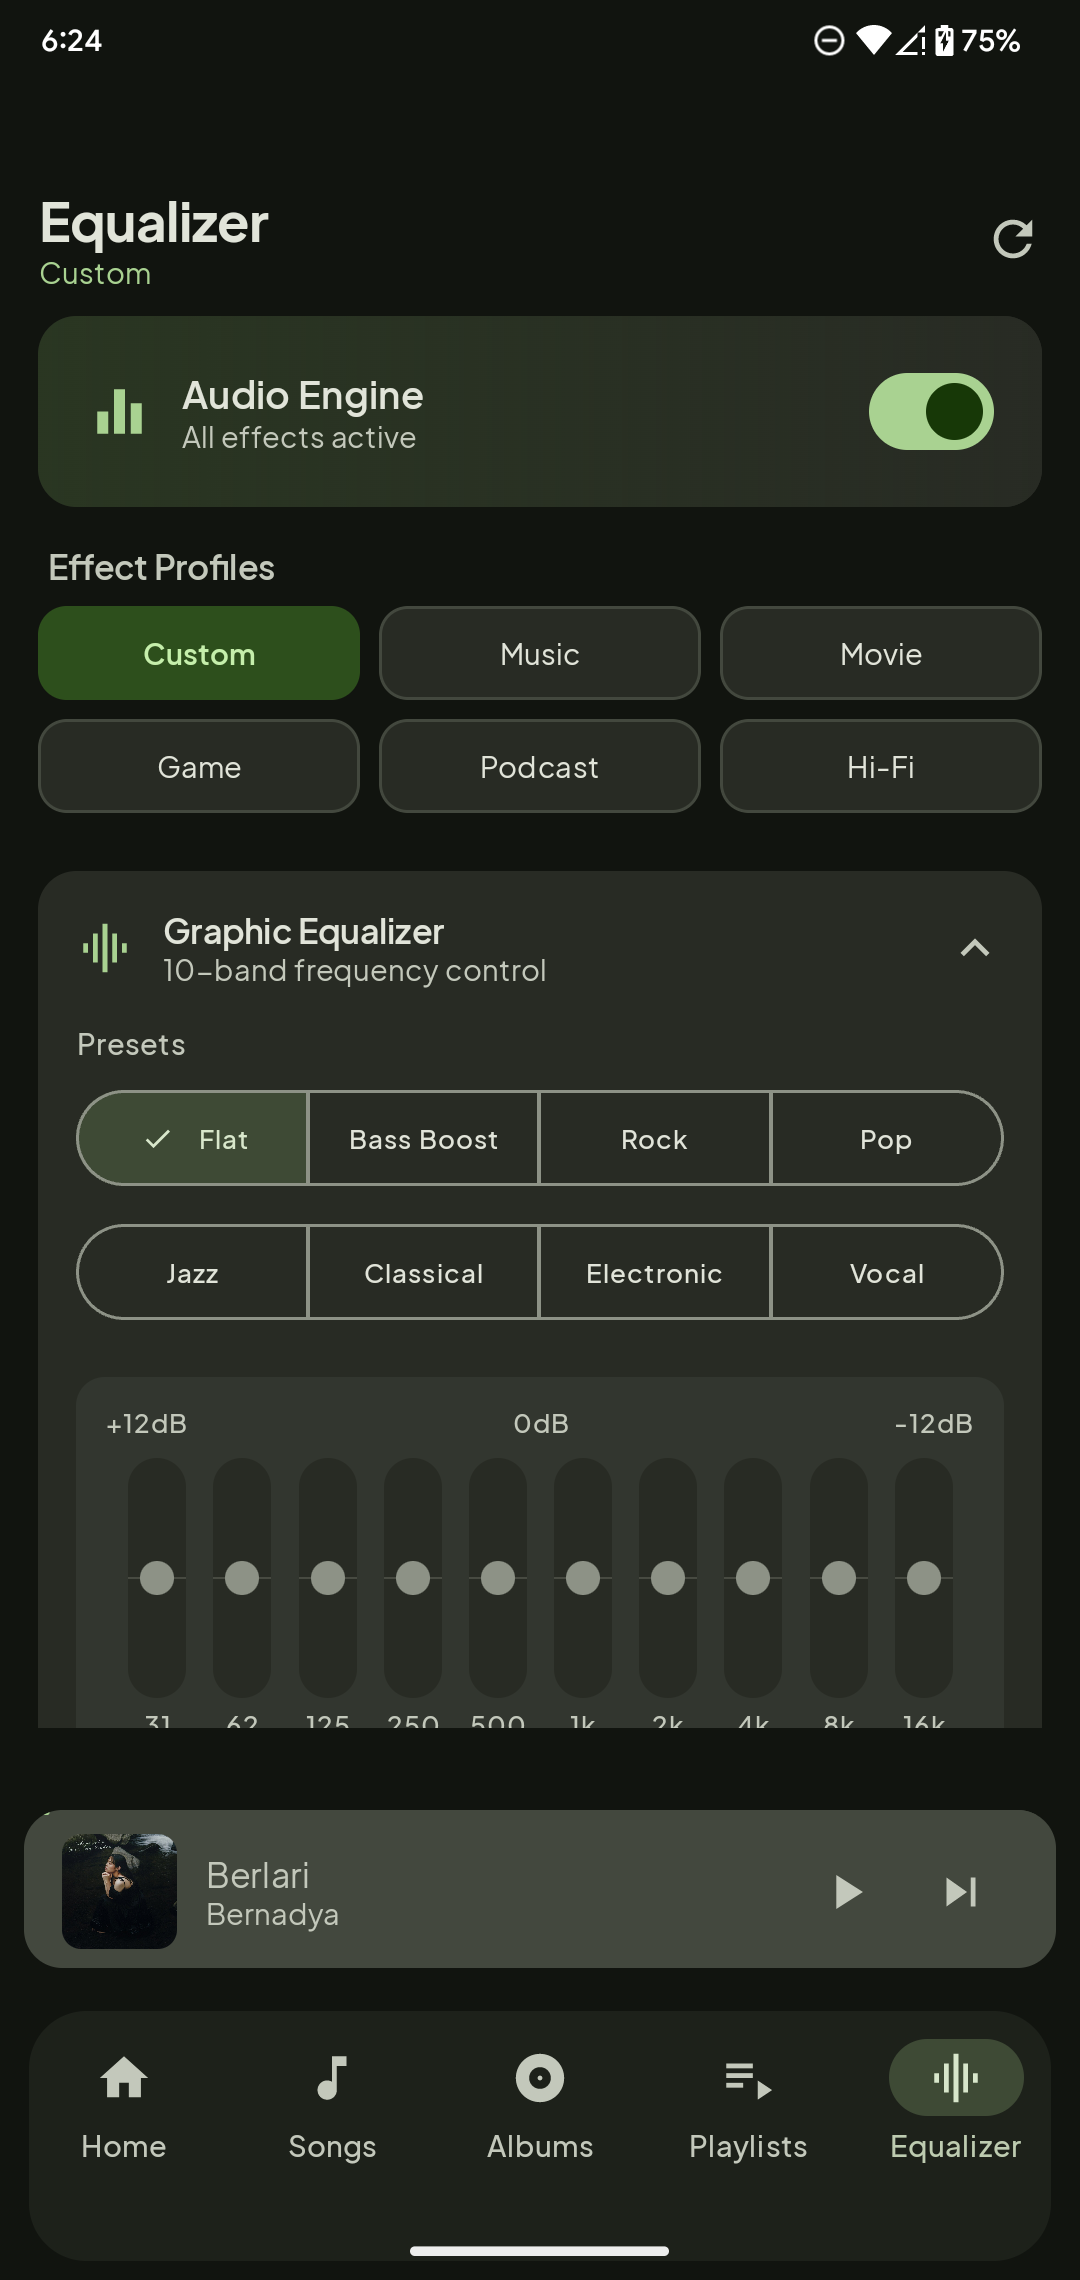Tap the status bar time 6:24
The image size is (1080, 2280).
(71, 41)
